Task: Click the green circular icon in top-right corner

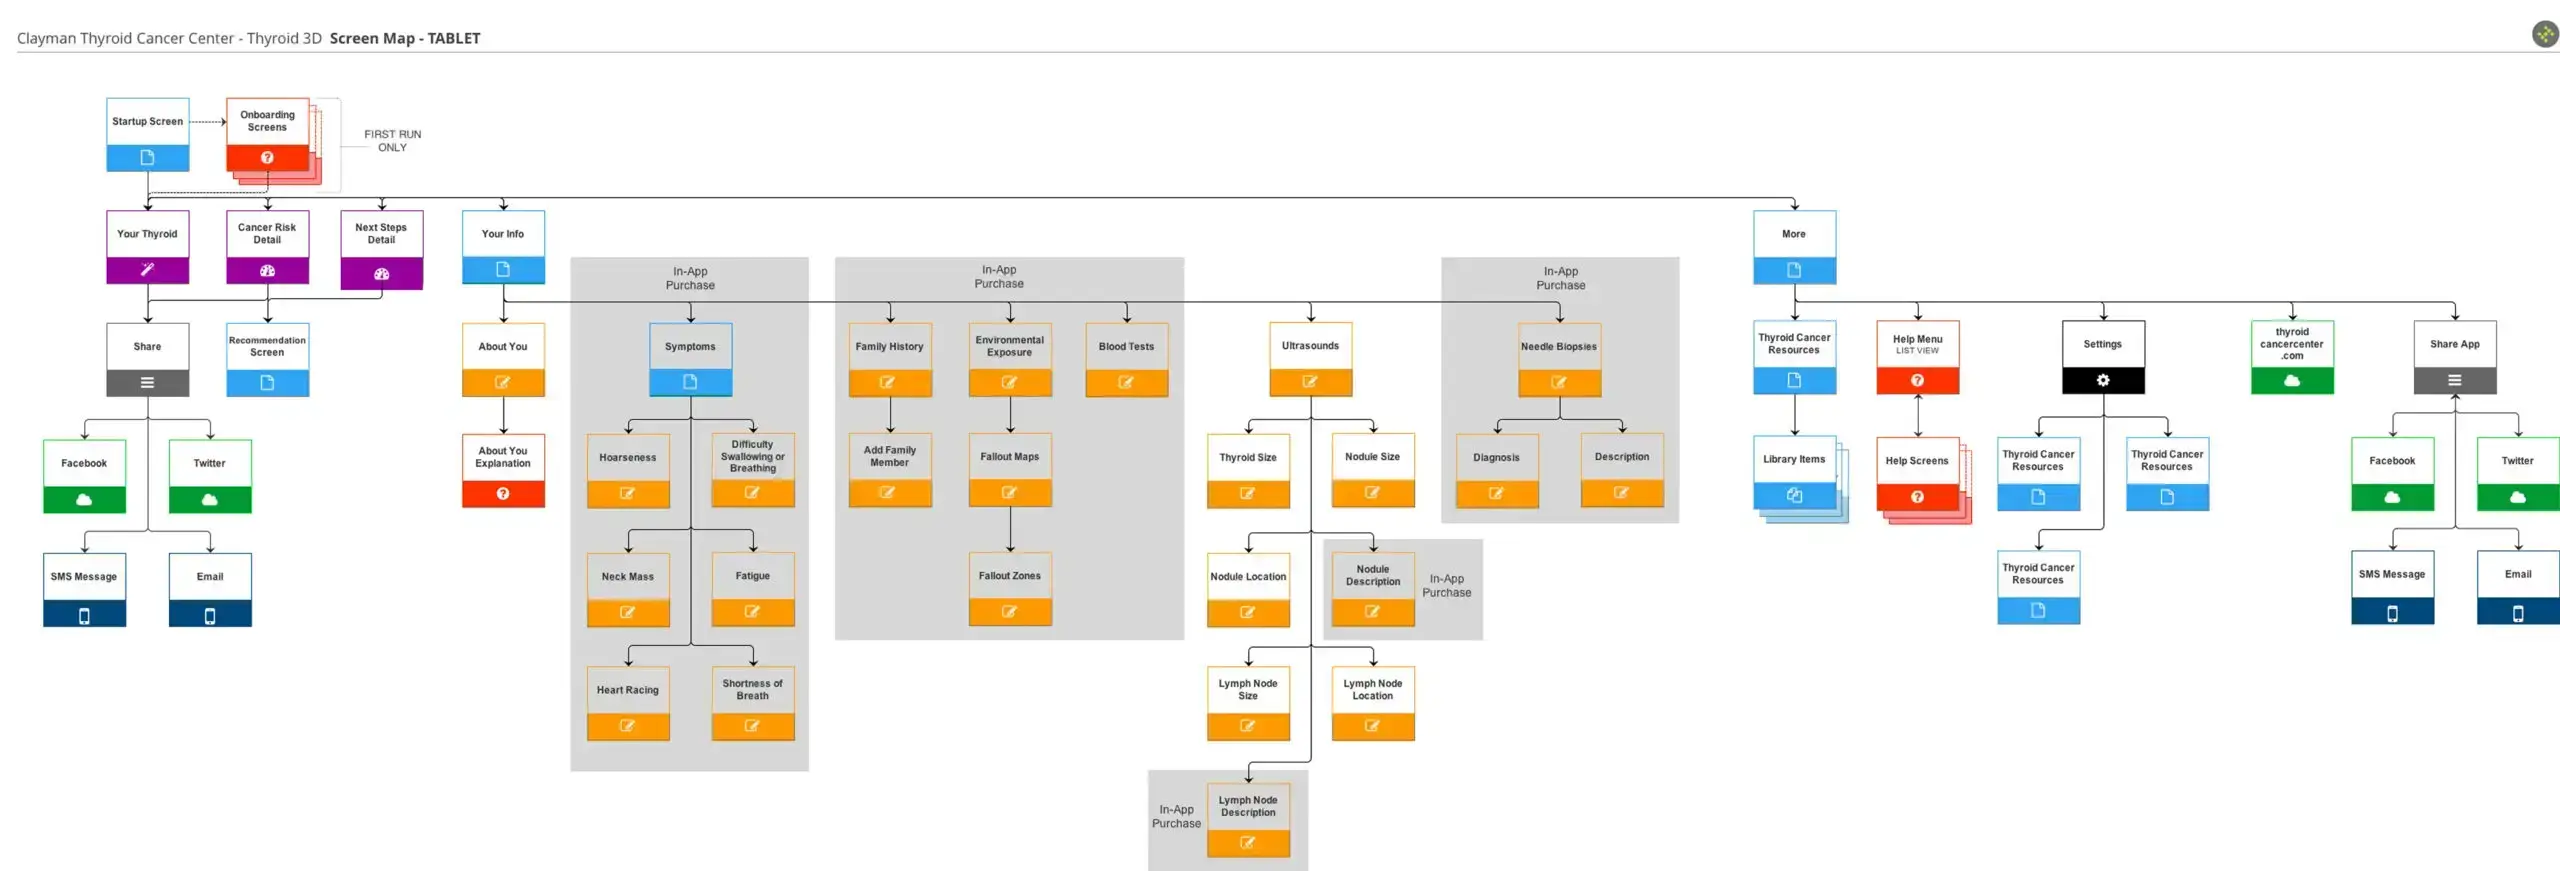Action: pyautogui.click(x=2544, y=35)
